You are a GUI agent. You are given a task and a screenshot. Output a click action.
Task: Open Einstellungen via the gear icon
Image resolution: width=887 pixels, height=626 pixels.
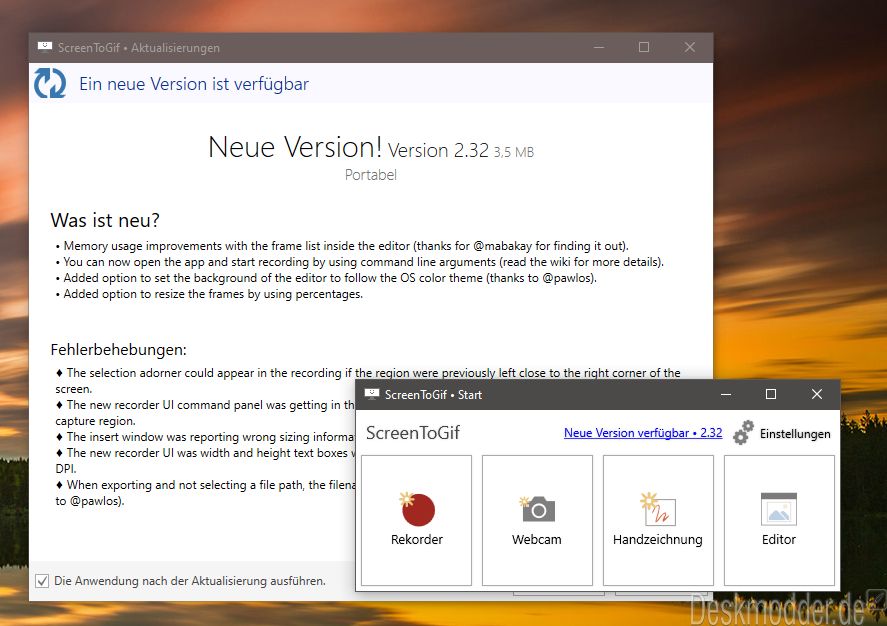[743, 433]
